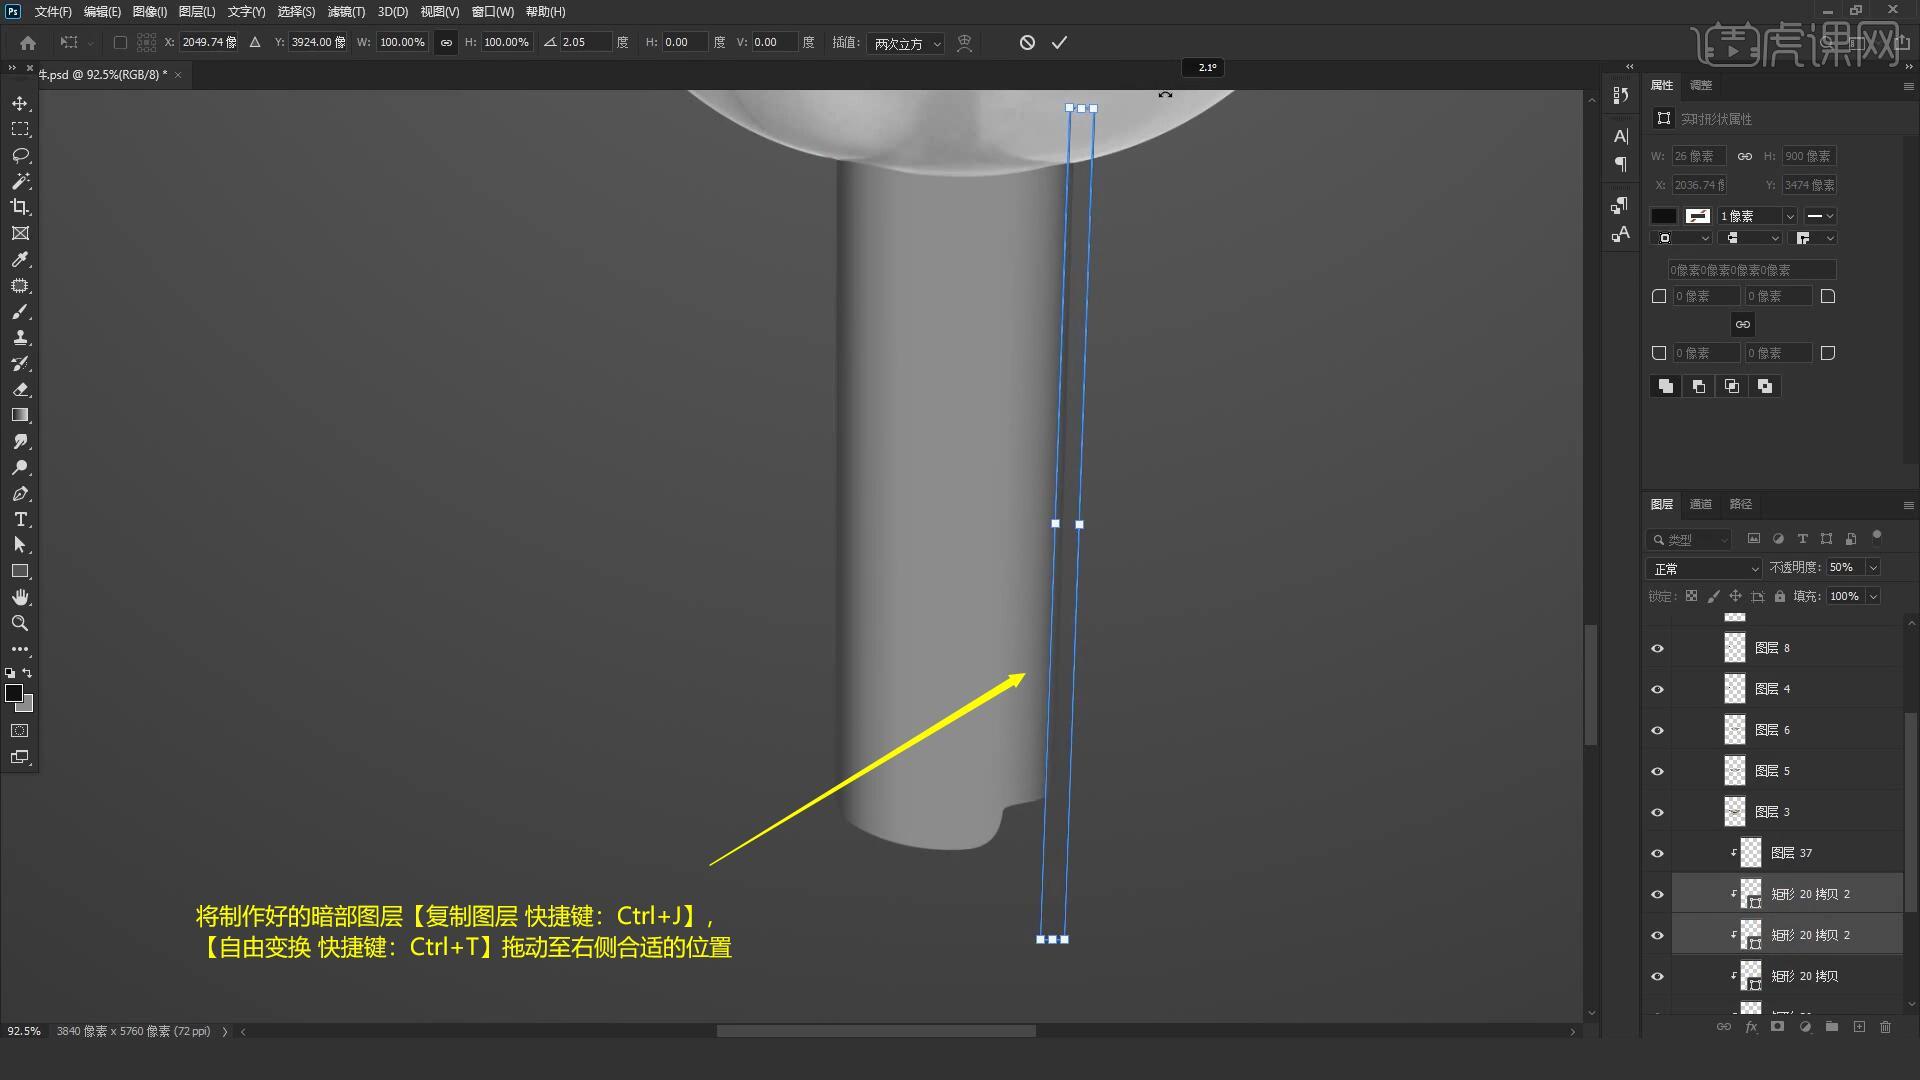The image size is (1920, 1080).
Task: Select the Pen tool
Action: tap(20, 493)
